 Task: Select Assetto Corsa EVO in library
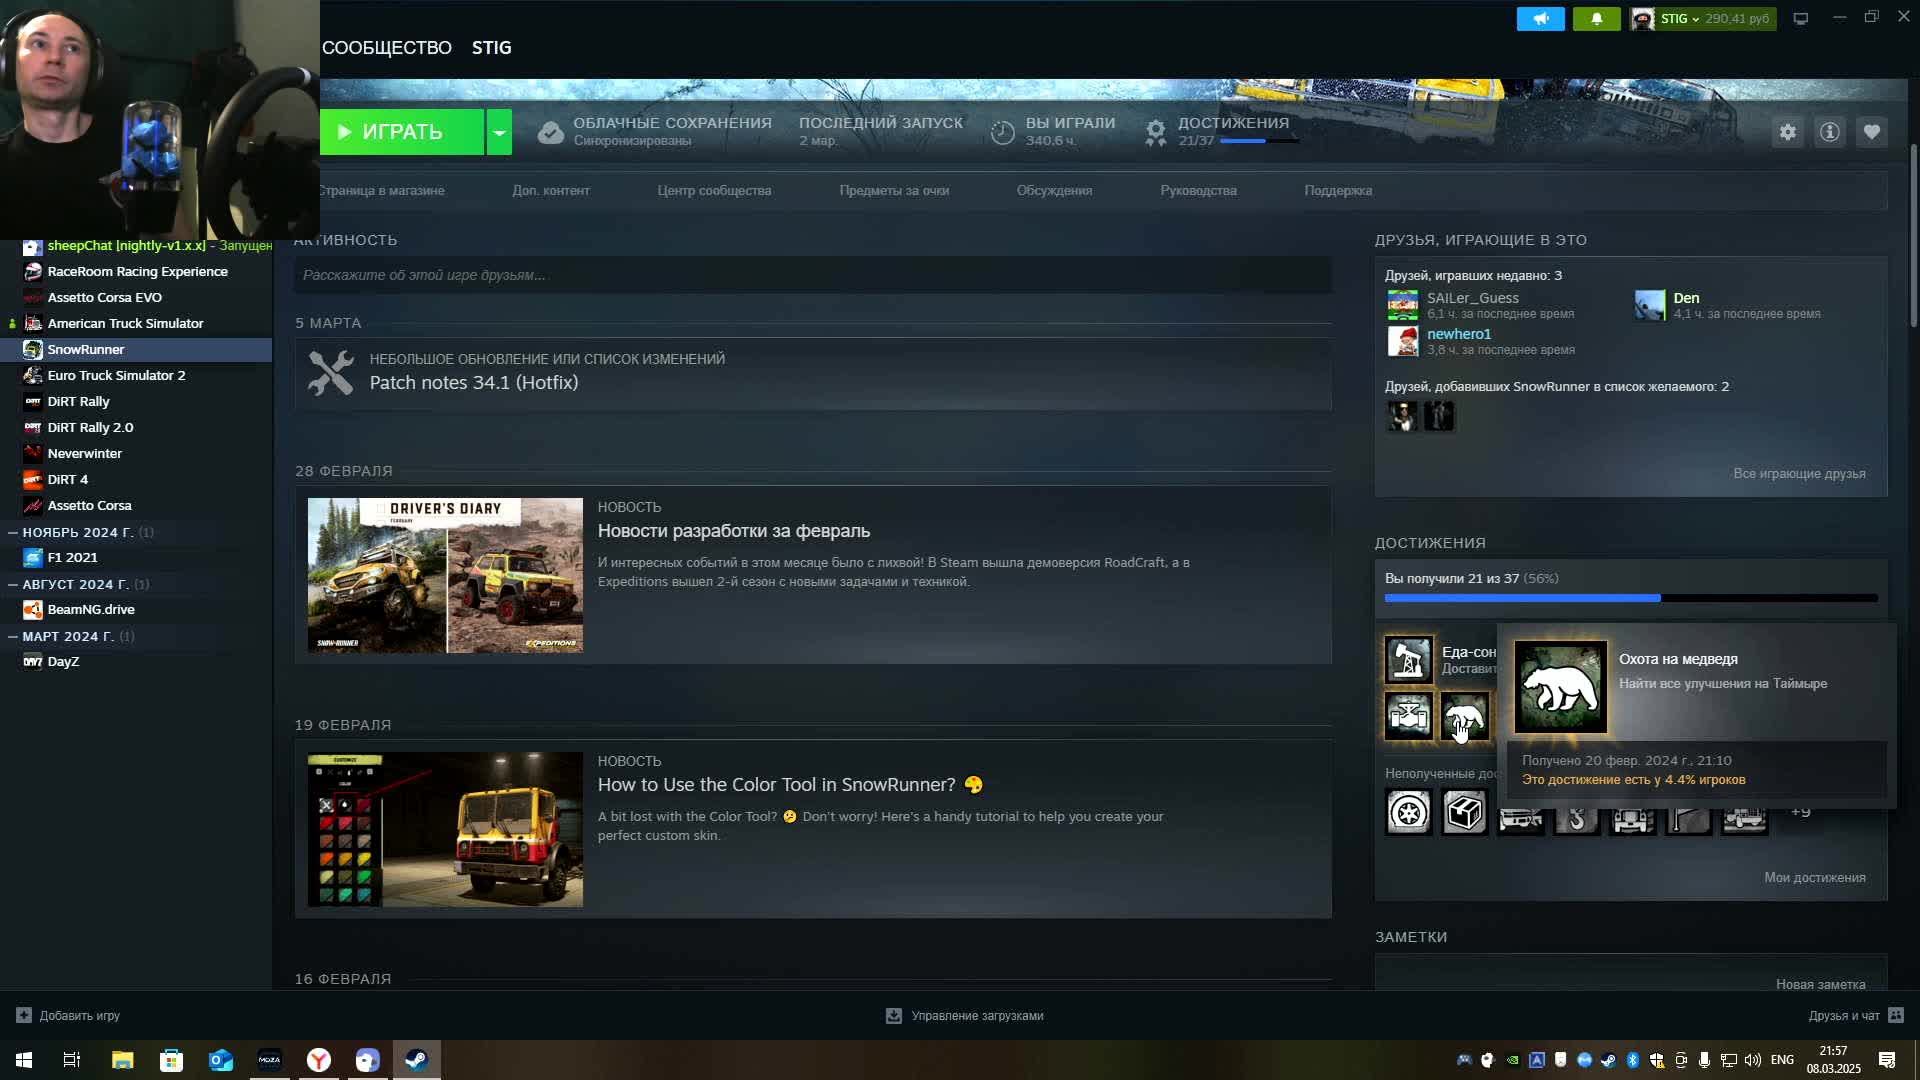point(136,297)
